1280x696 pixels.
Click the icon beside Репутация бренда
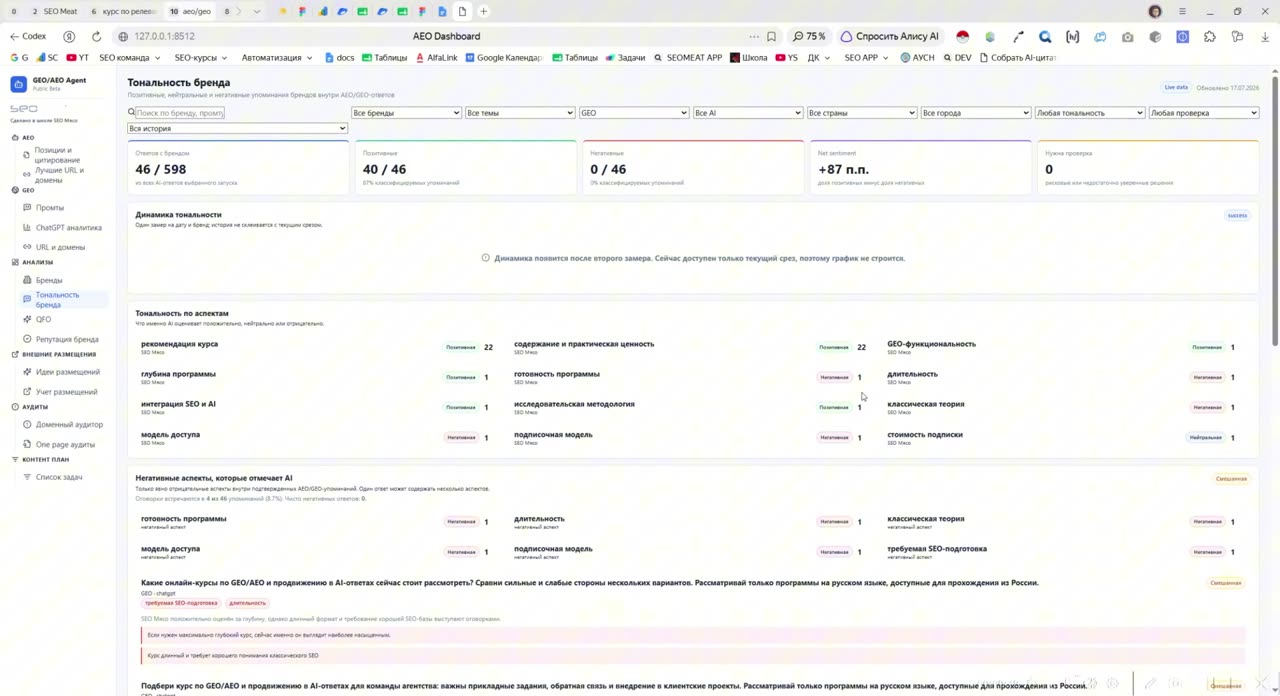click(x=27, y=339)
